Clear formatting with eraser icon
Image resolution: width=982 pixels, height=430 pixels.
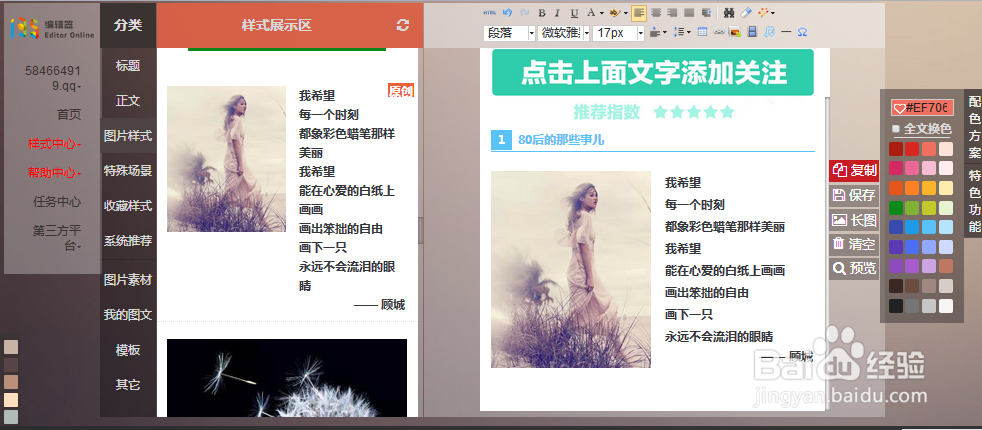point(746,13)
